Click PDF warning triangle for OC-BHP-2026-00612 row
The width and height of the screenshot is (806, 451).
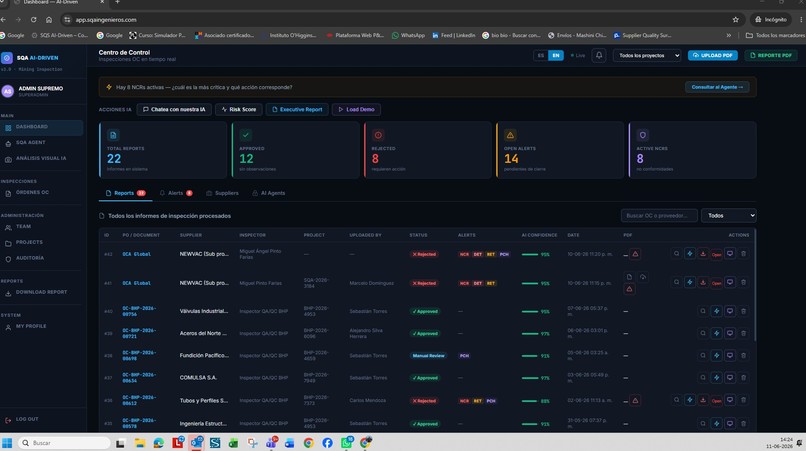635,400
